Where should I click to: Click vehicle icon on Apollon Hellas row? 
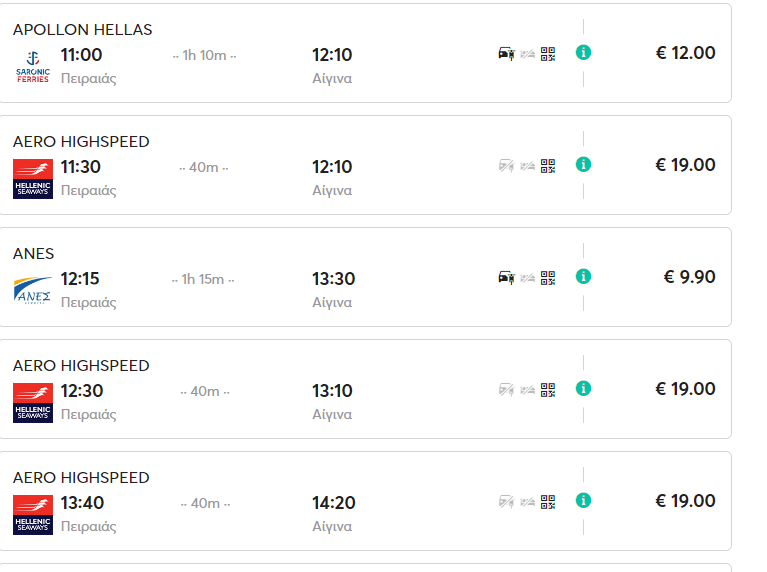tap(506, 53)
